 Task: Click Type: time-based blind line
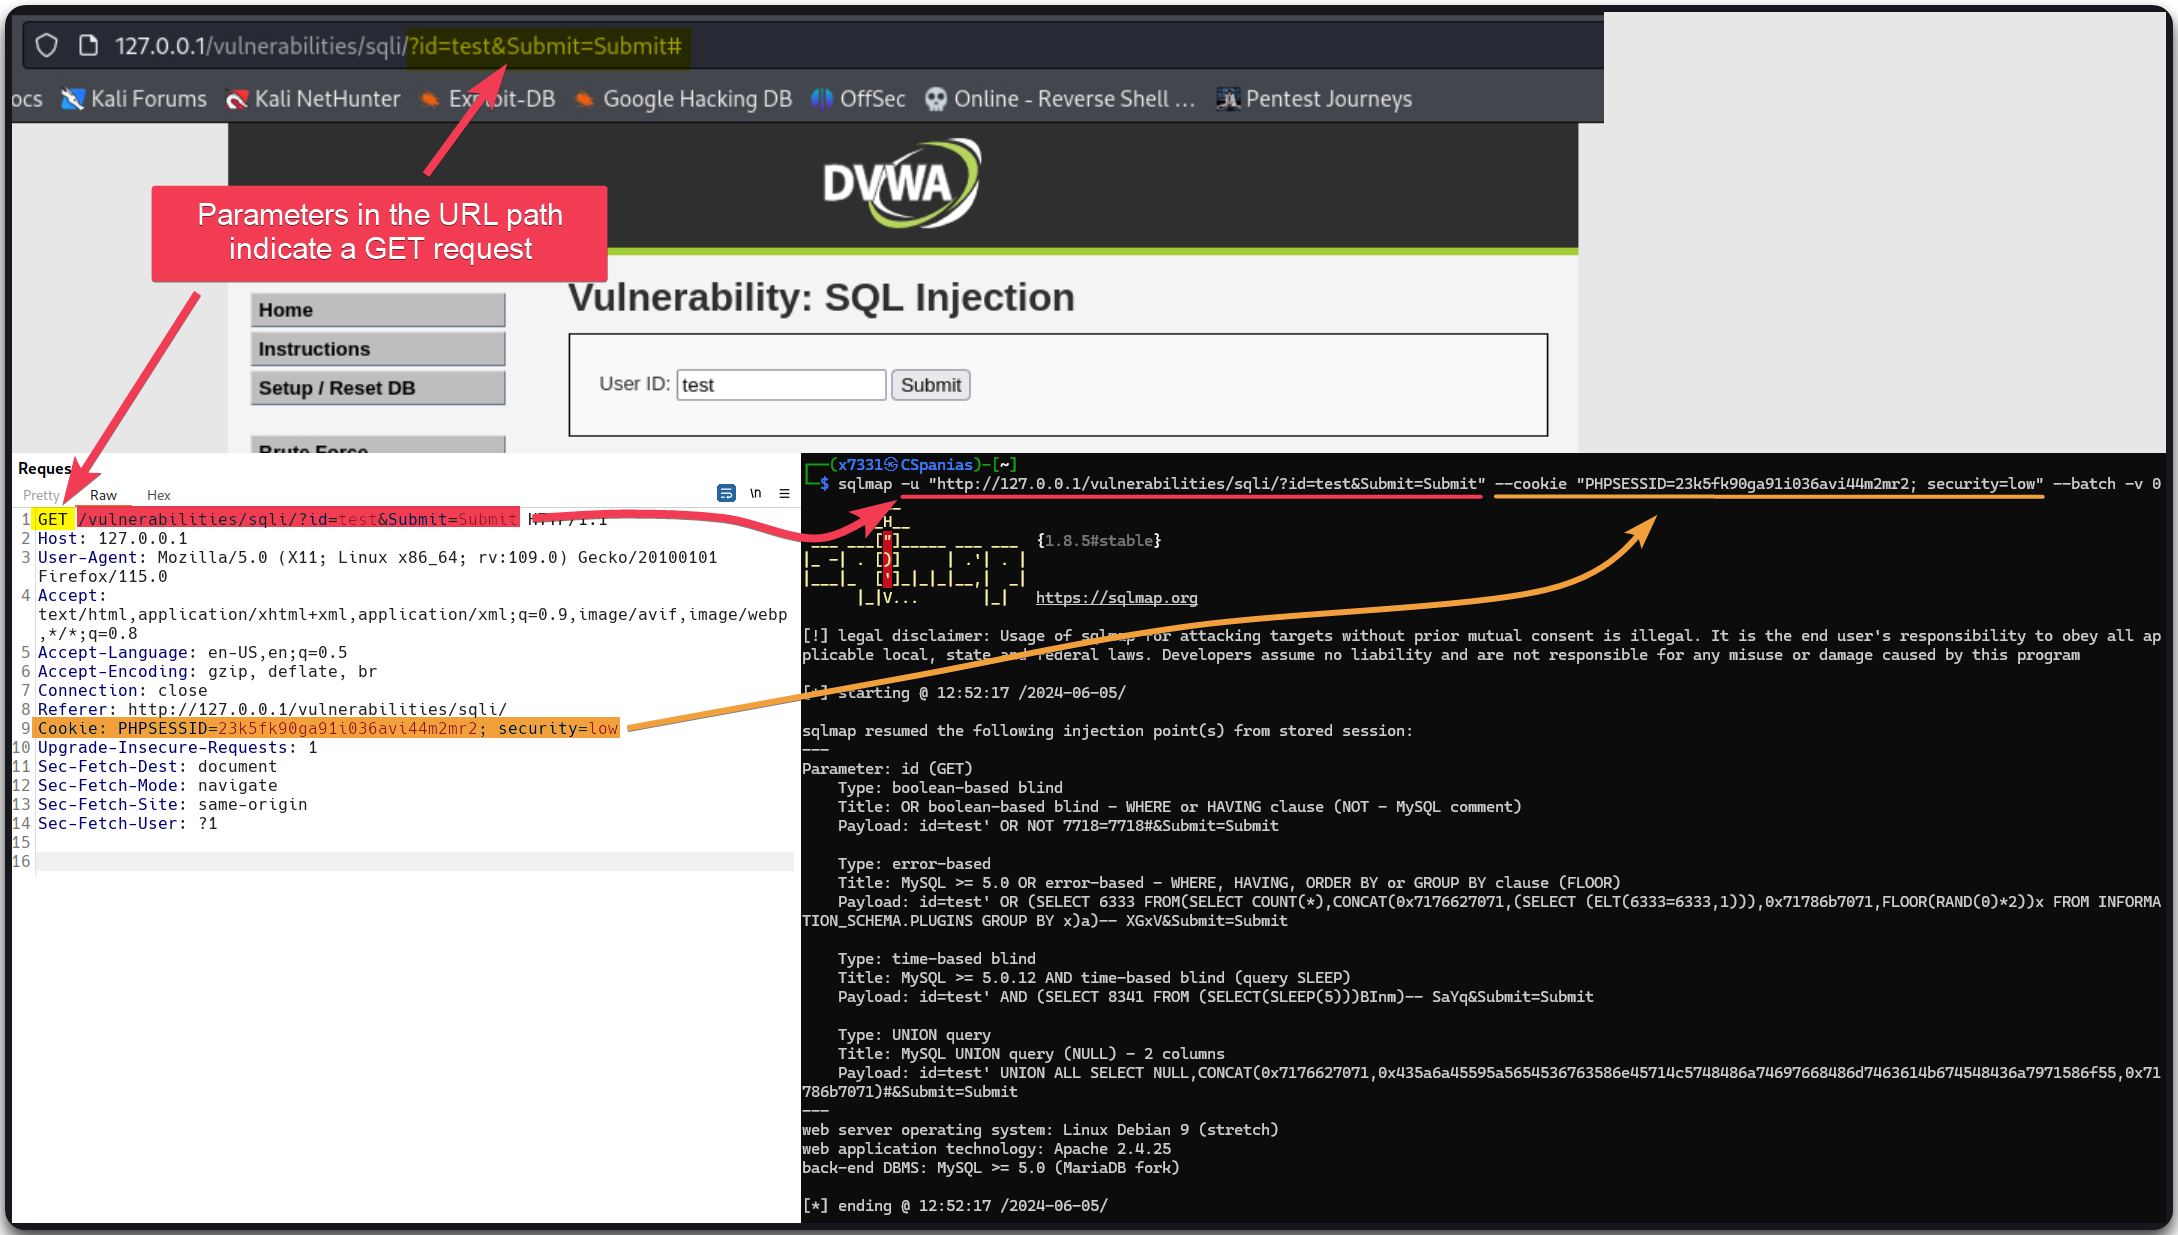point(936,959)
